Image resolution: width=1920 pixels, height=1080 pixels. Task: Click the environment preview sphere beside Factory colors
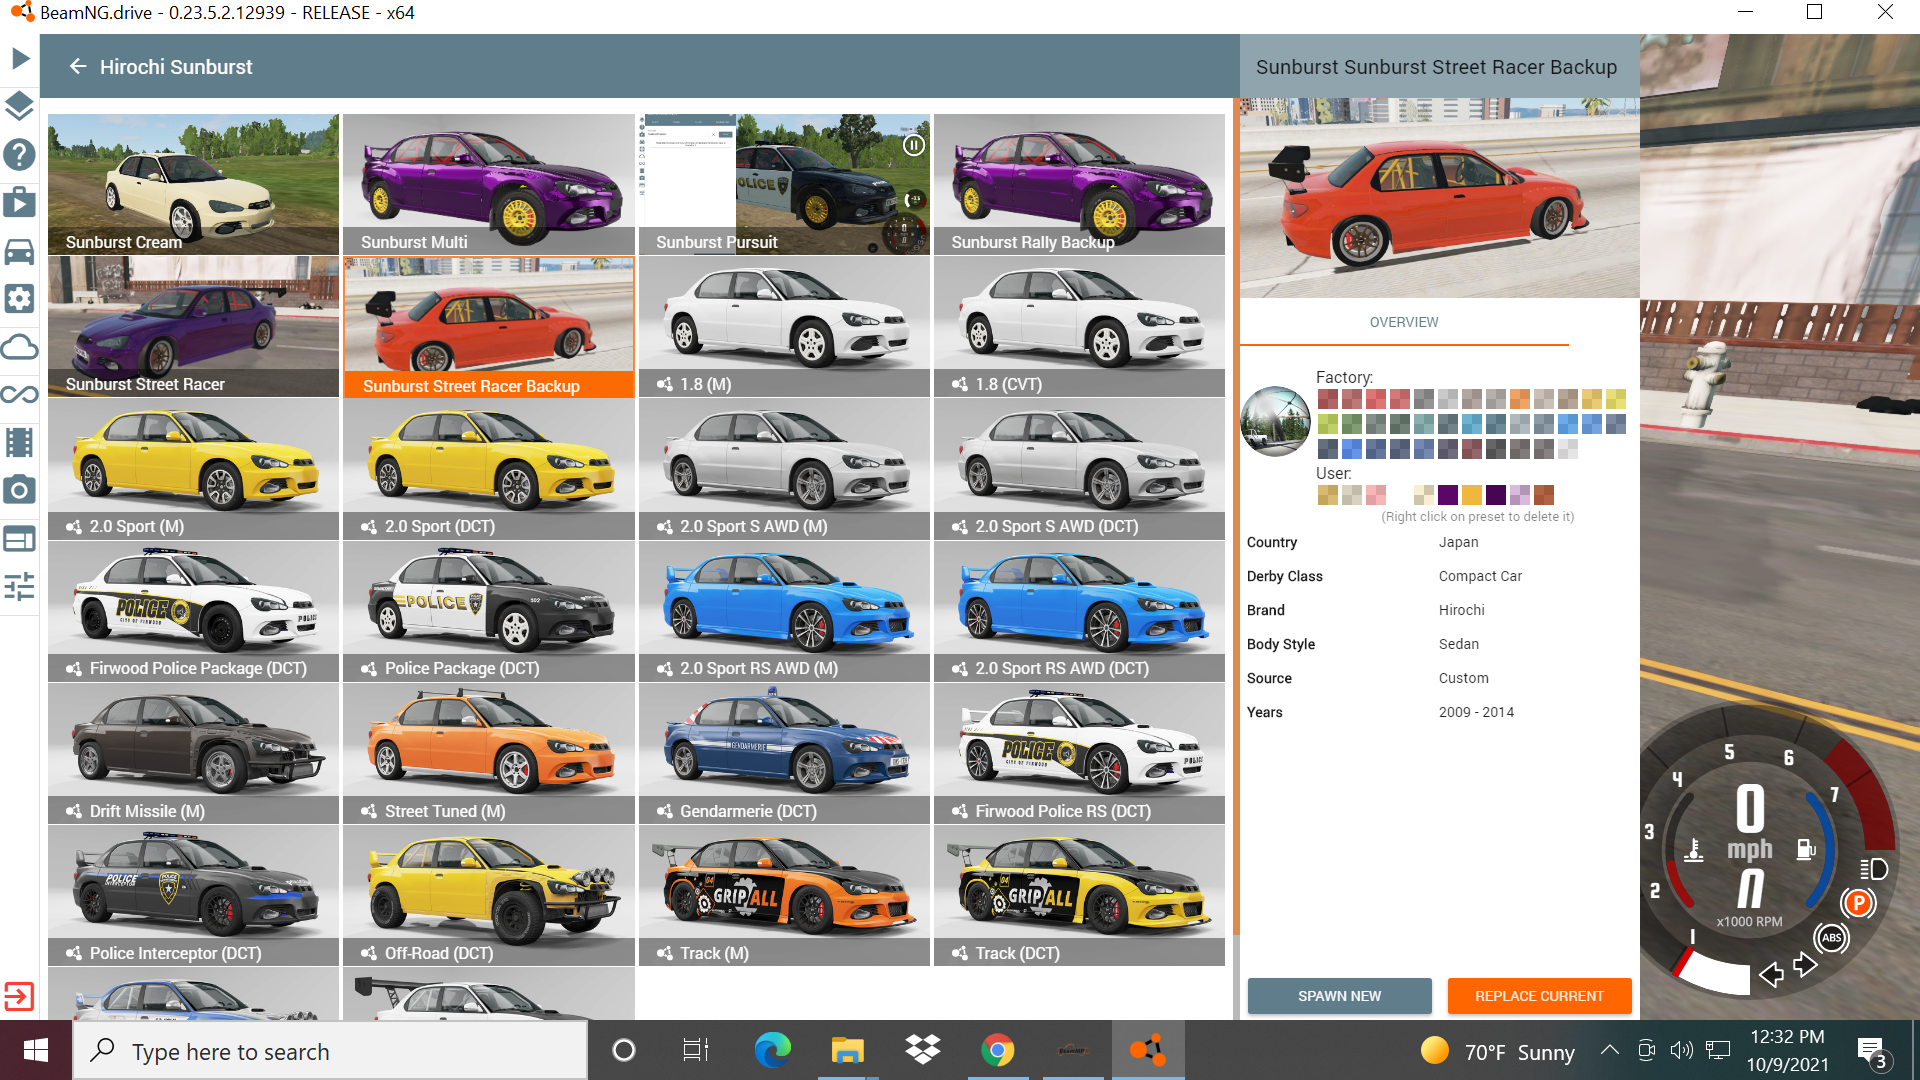tap(1275, 421)
